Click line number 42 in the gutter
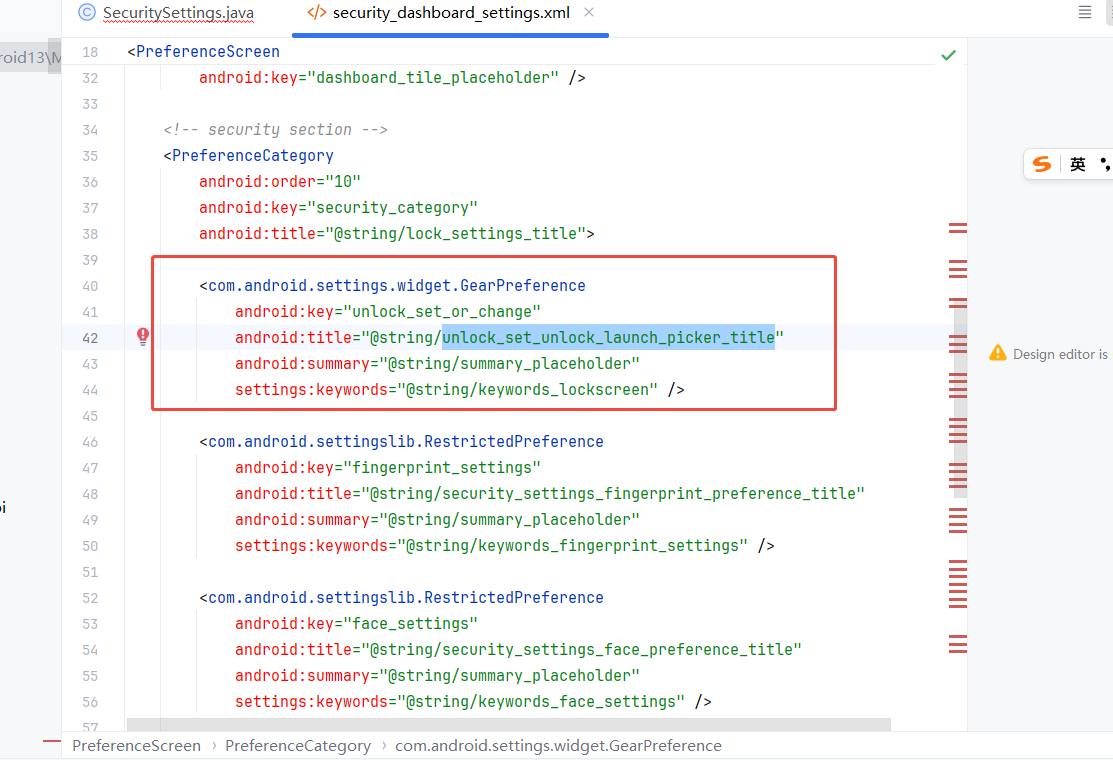 pyautogui.click(x=90, y=338)
